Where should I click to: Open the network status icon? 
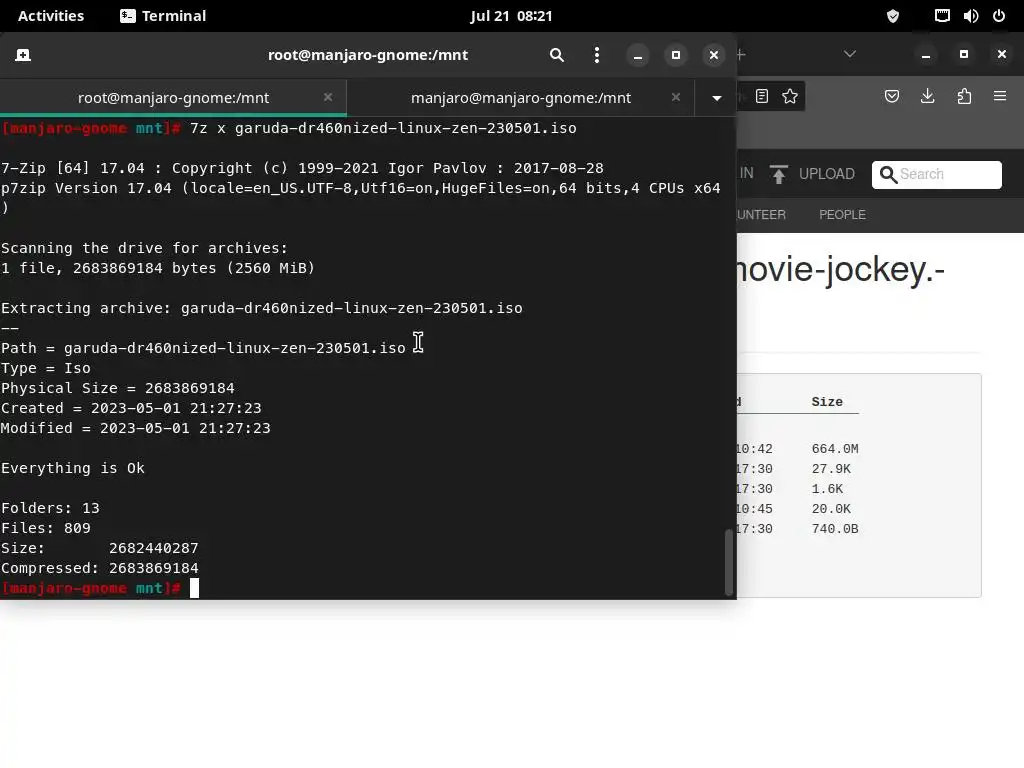coord(942,16)
